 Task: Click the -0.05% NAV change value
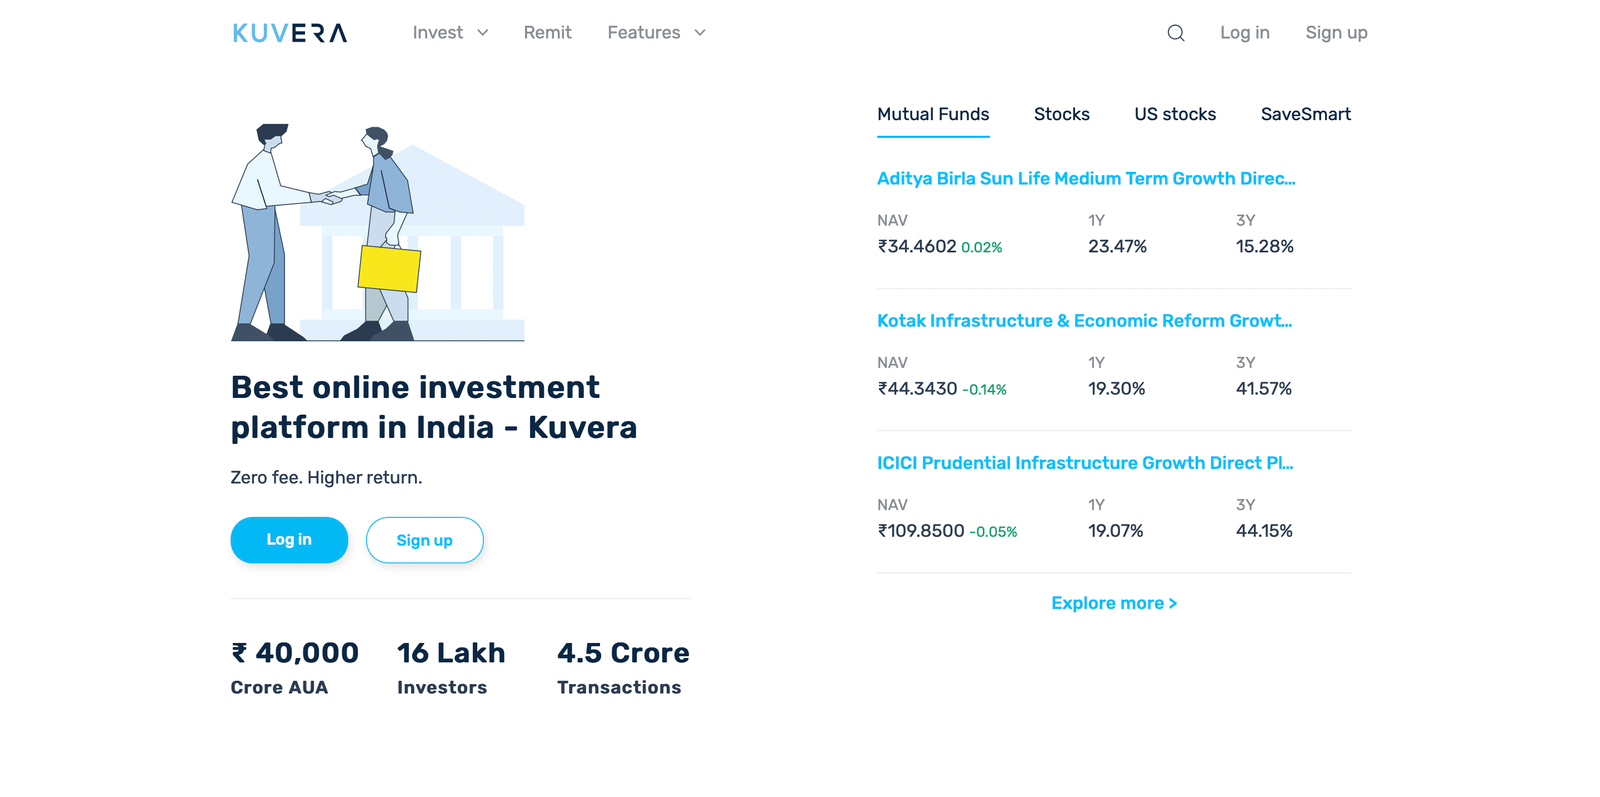click(x=994, y=532)
